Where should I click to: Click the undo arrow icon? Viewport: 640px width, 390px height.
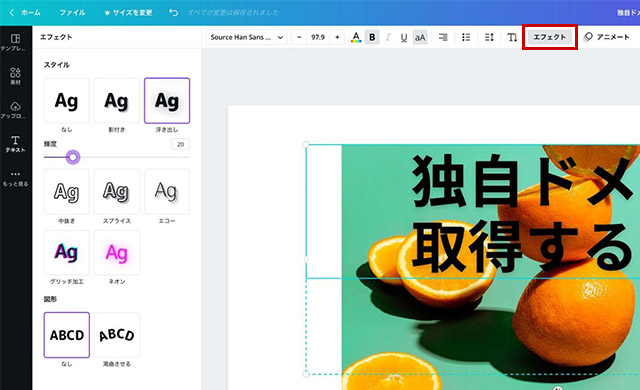click(173, 13)
